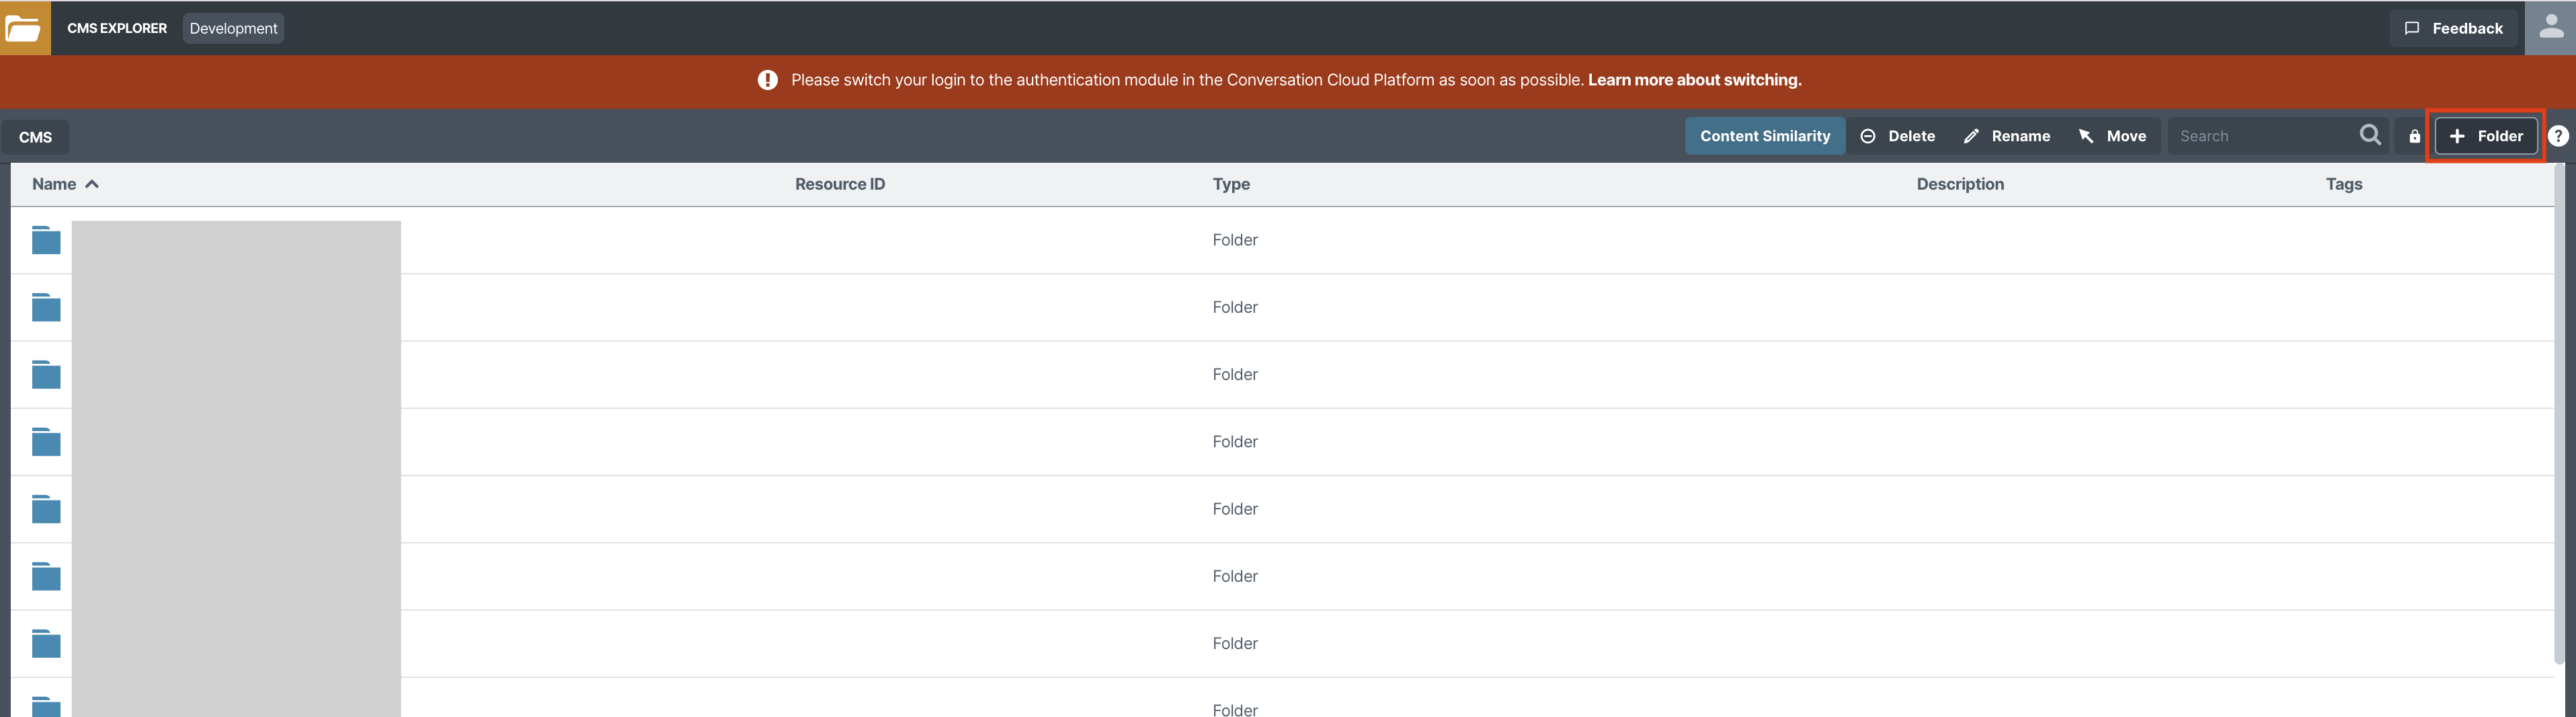
Task: Select the Development environment tag
Action: pos(233,28)
